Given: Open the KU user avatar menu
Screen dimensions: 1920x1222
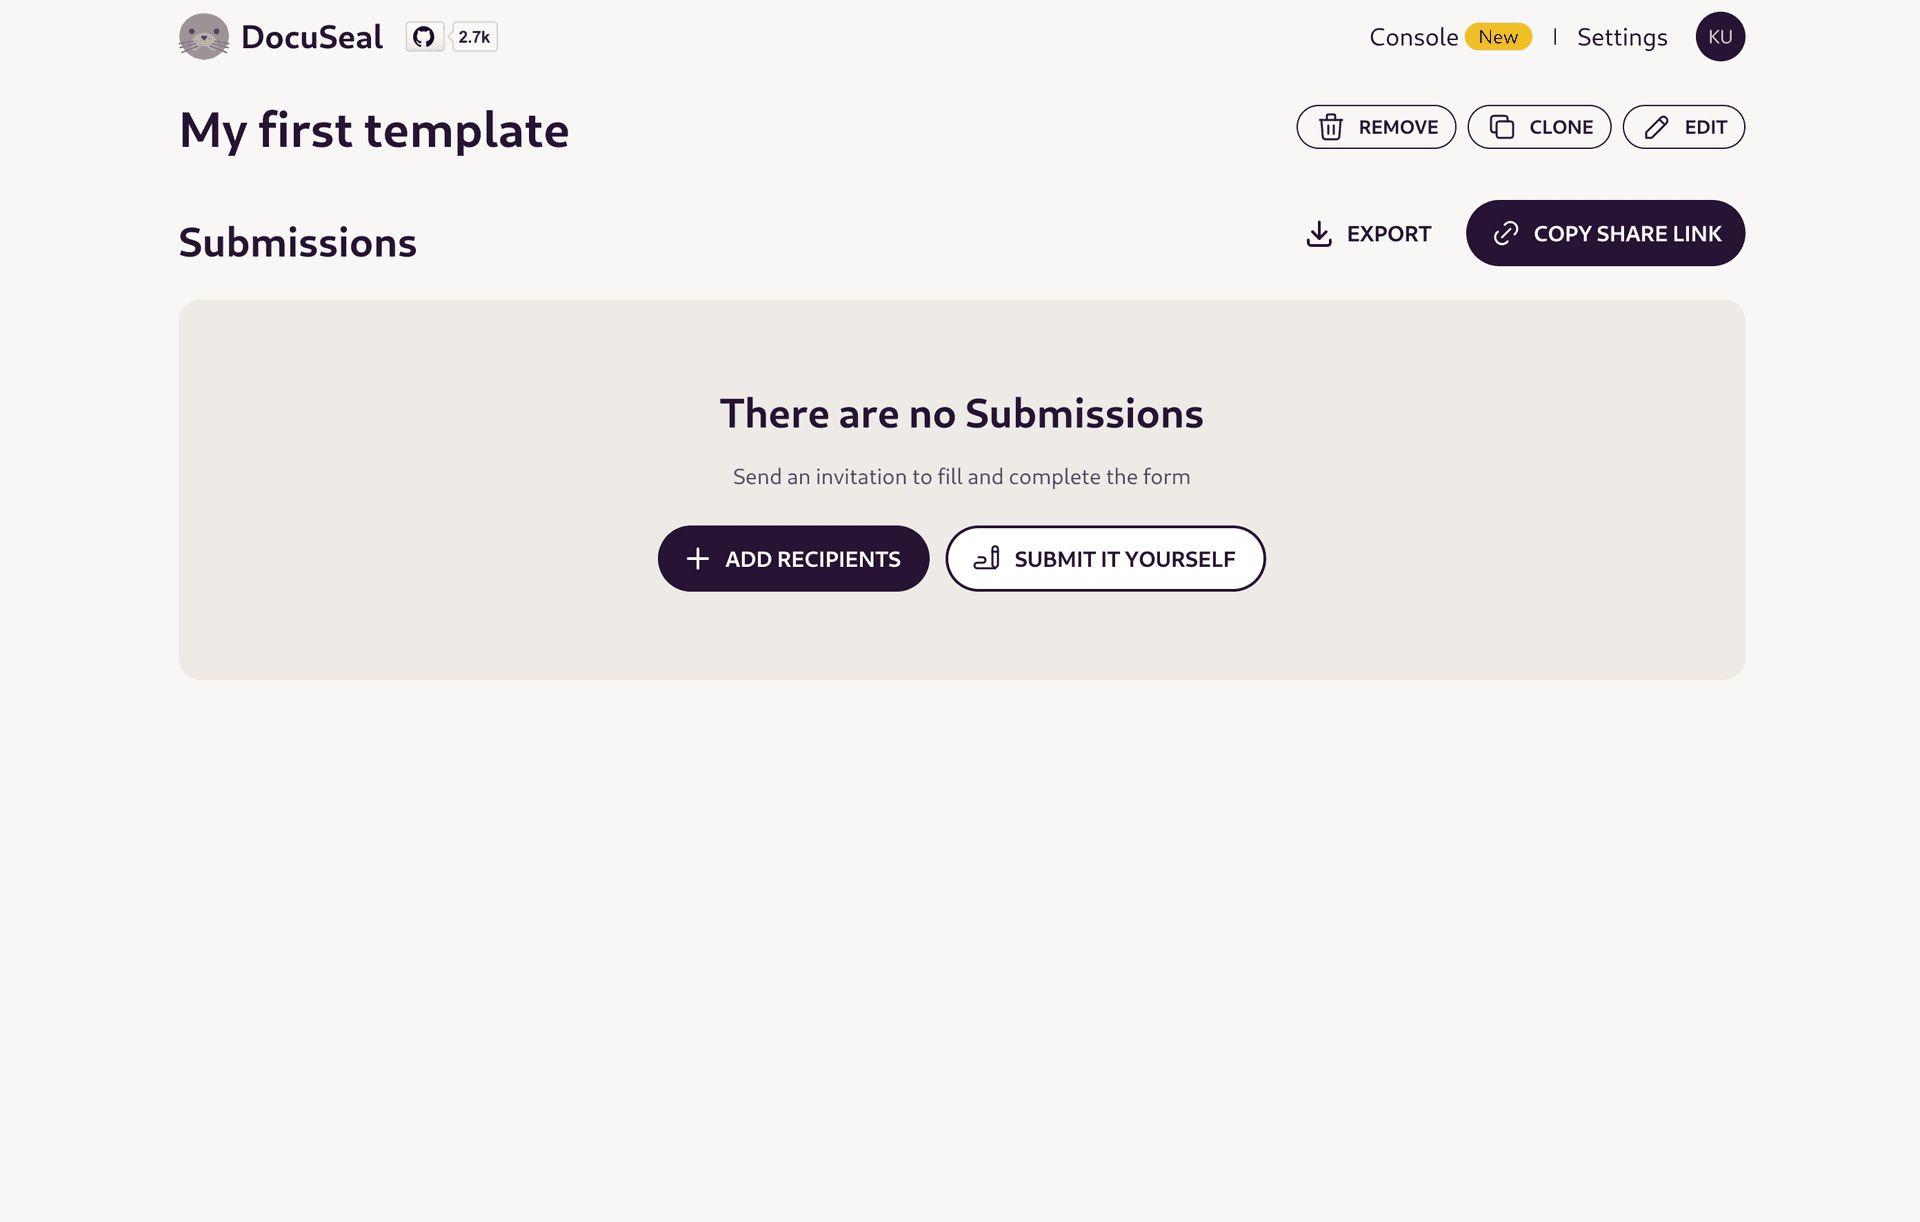Looking at the screenshot, I should [x=1720, y=37].
